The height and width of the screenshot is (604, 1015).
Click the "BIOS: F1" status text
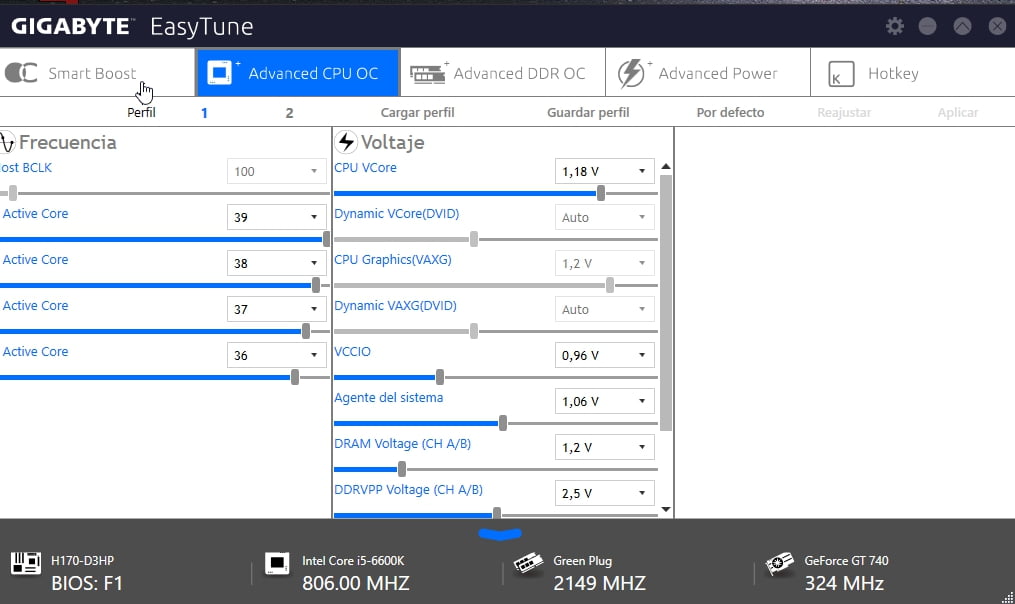click(x=87, y=583)
